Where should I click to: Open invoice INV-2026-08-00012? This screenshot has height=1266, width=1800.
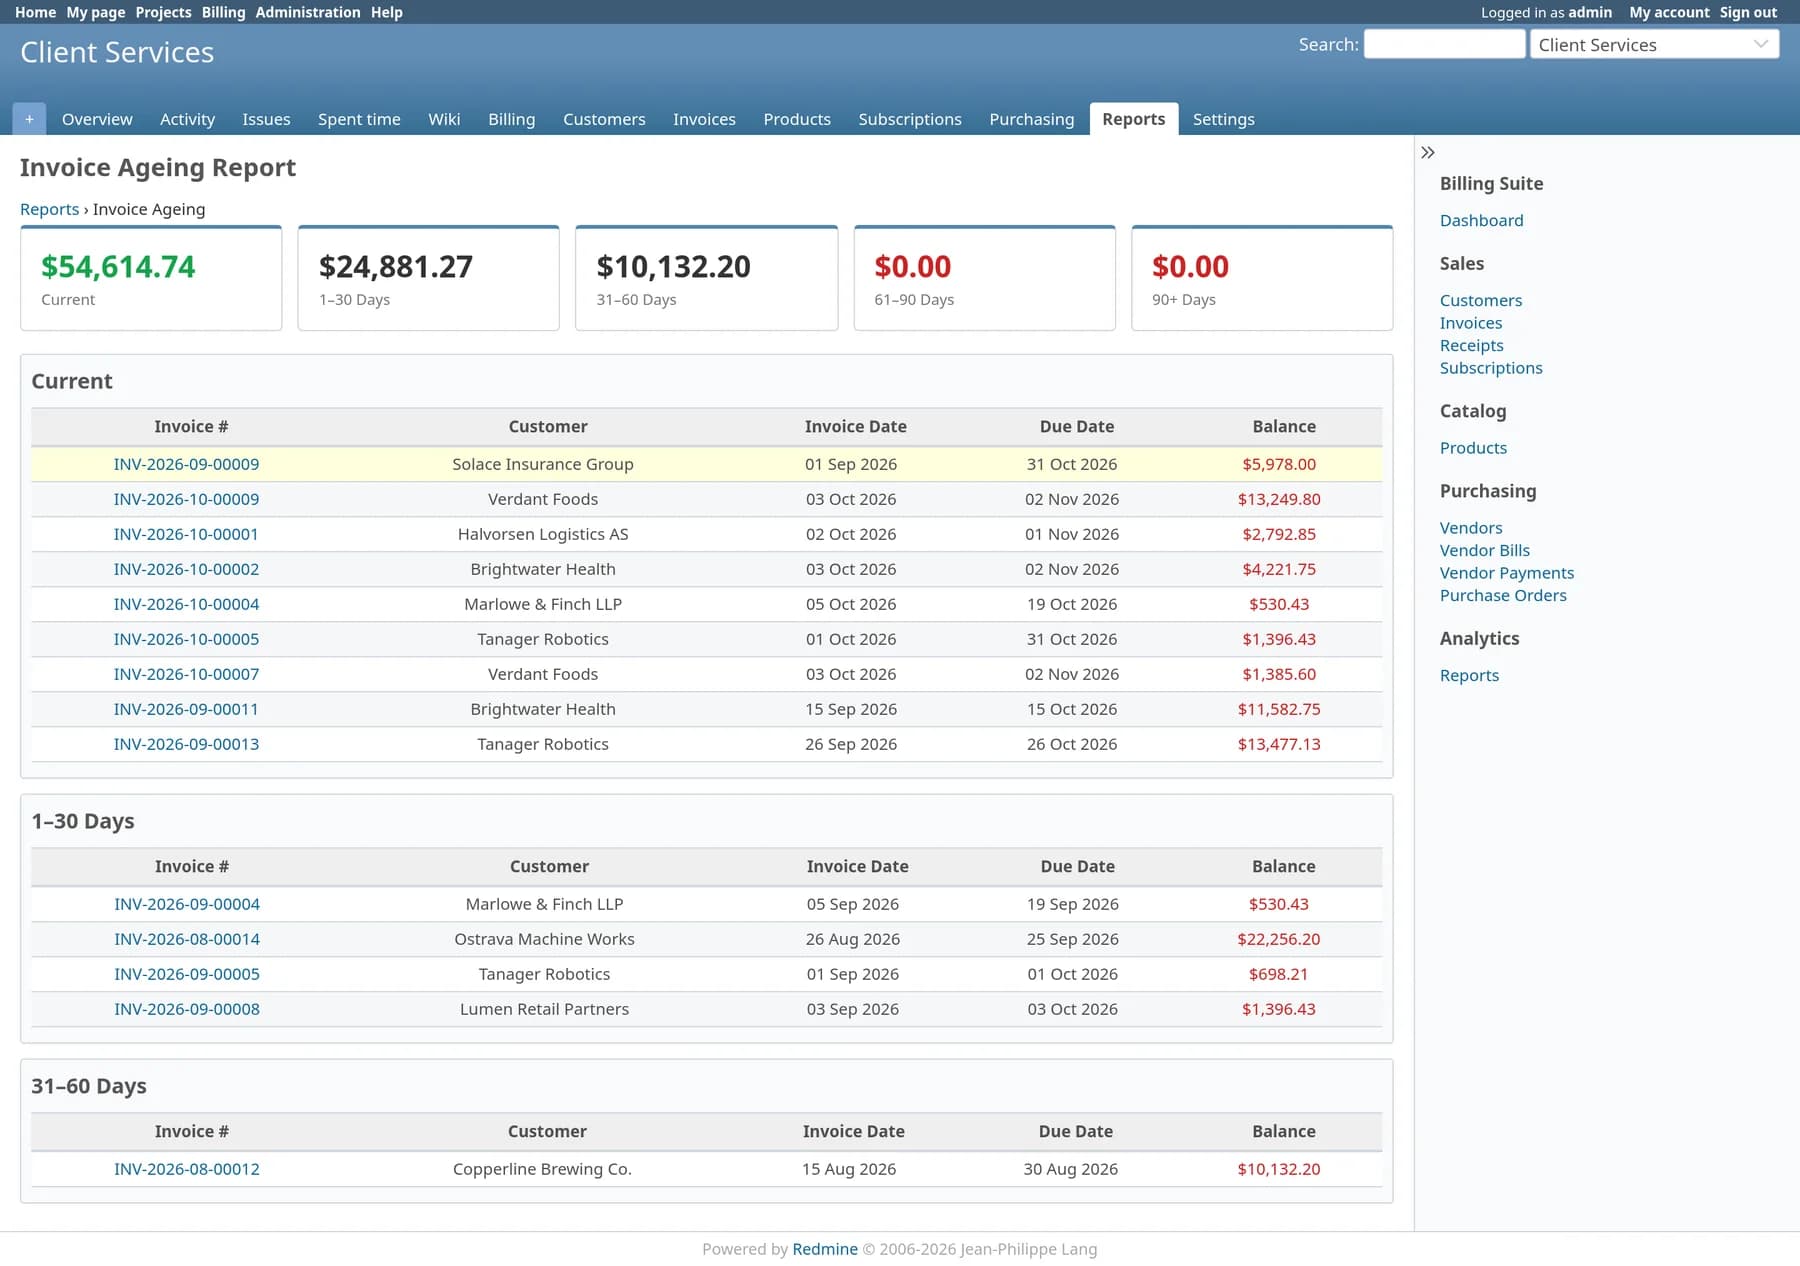(187, 1169)
